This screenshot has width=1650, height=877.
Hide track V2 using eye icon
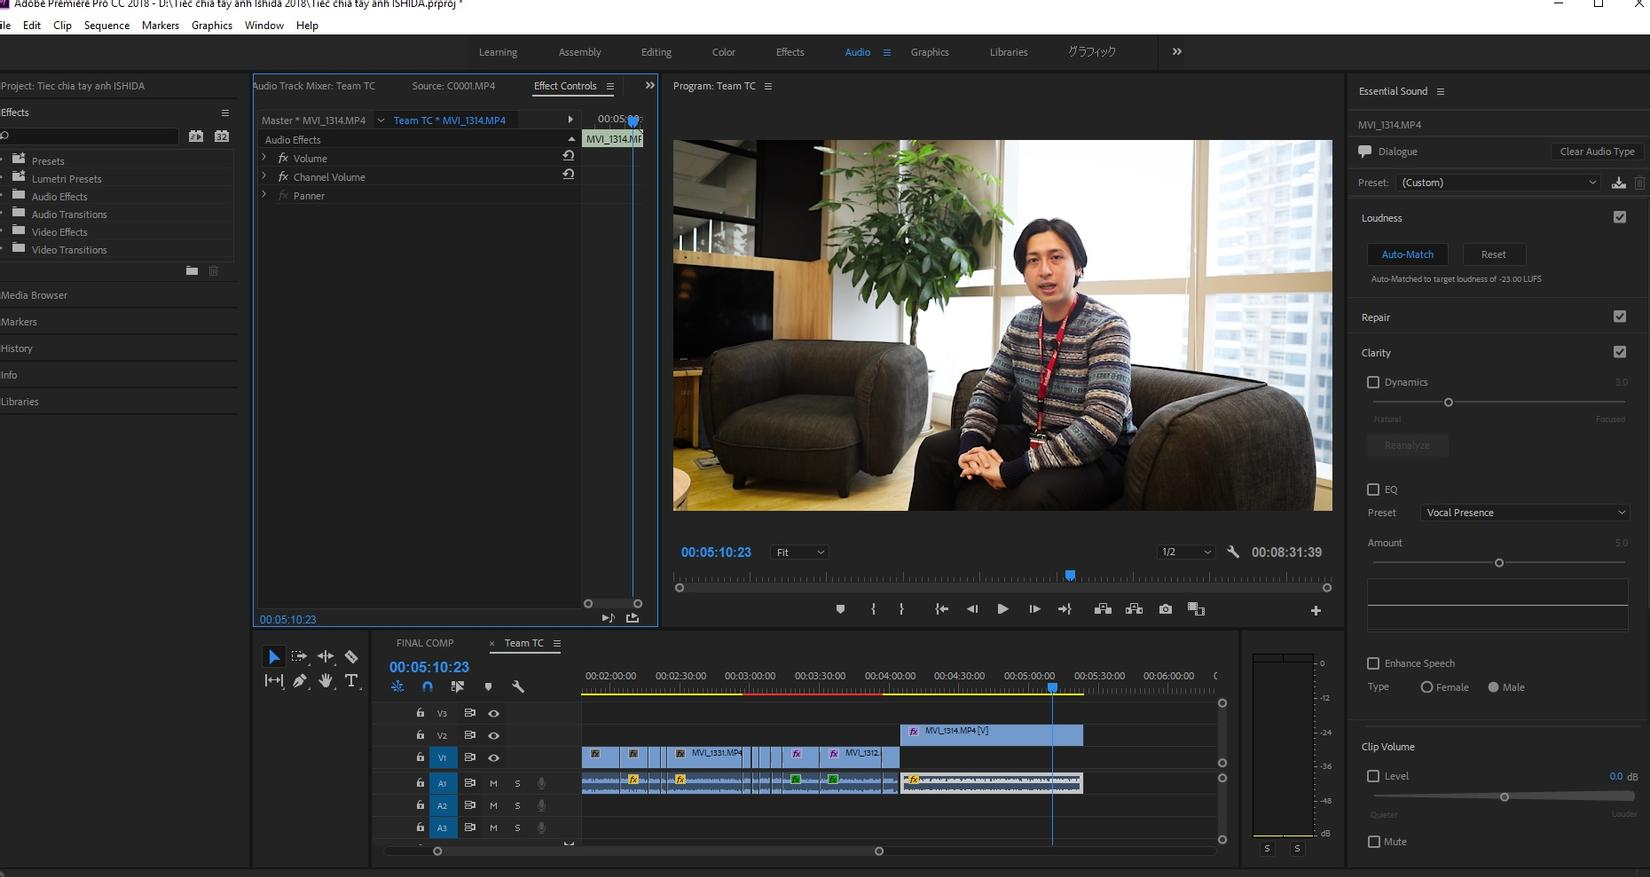click(x=493, y=735)
